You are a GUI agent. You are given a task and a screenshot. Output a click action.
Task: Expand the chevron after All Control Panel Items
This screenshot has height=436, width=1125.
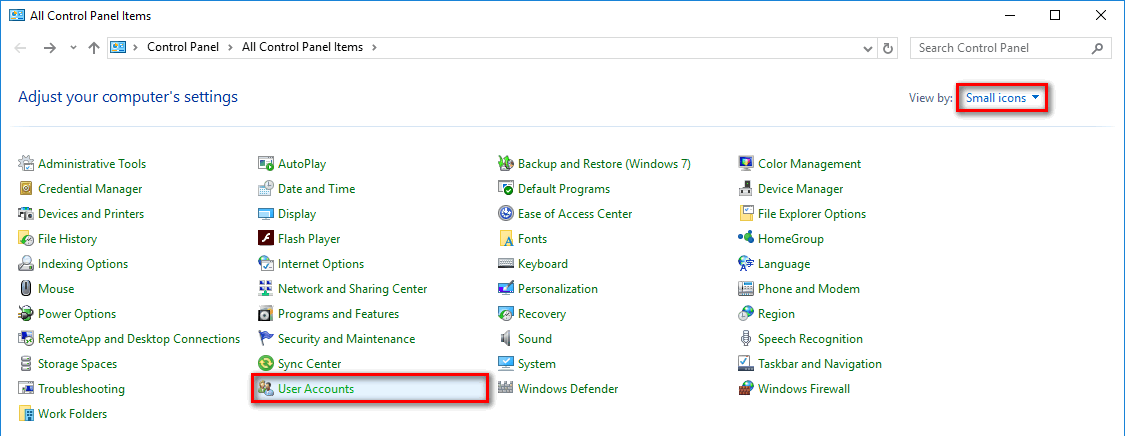click(374, 47)
